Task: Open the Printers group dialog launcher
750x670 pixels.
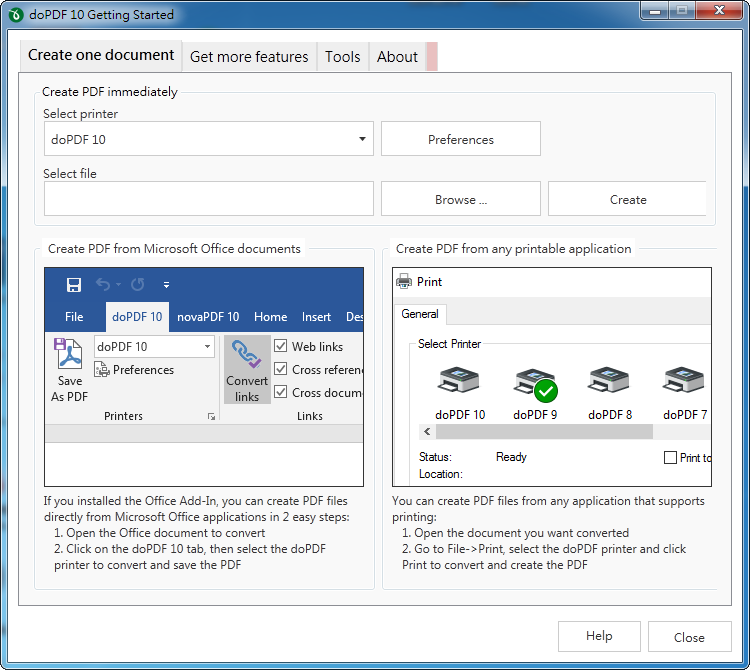Action: [211, 417]
